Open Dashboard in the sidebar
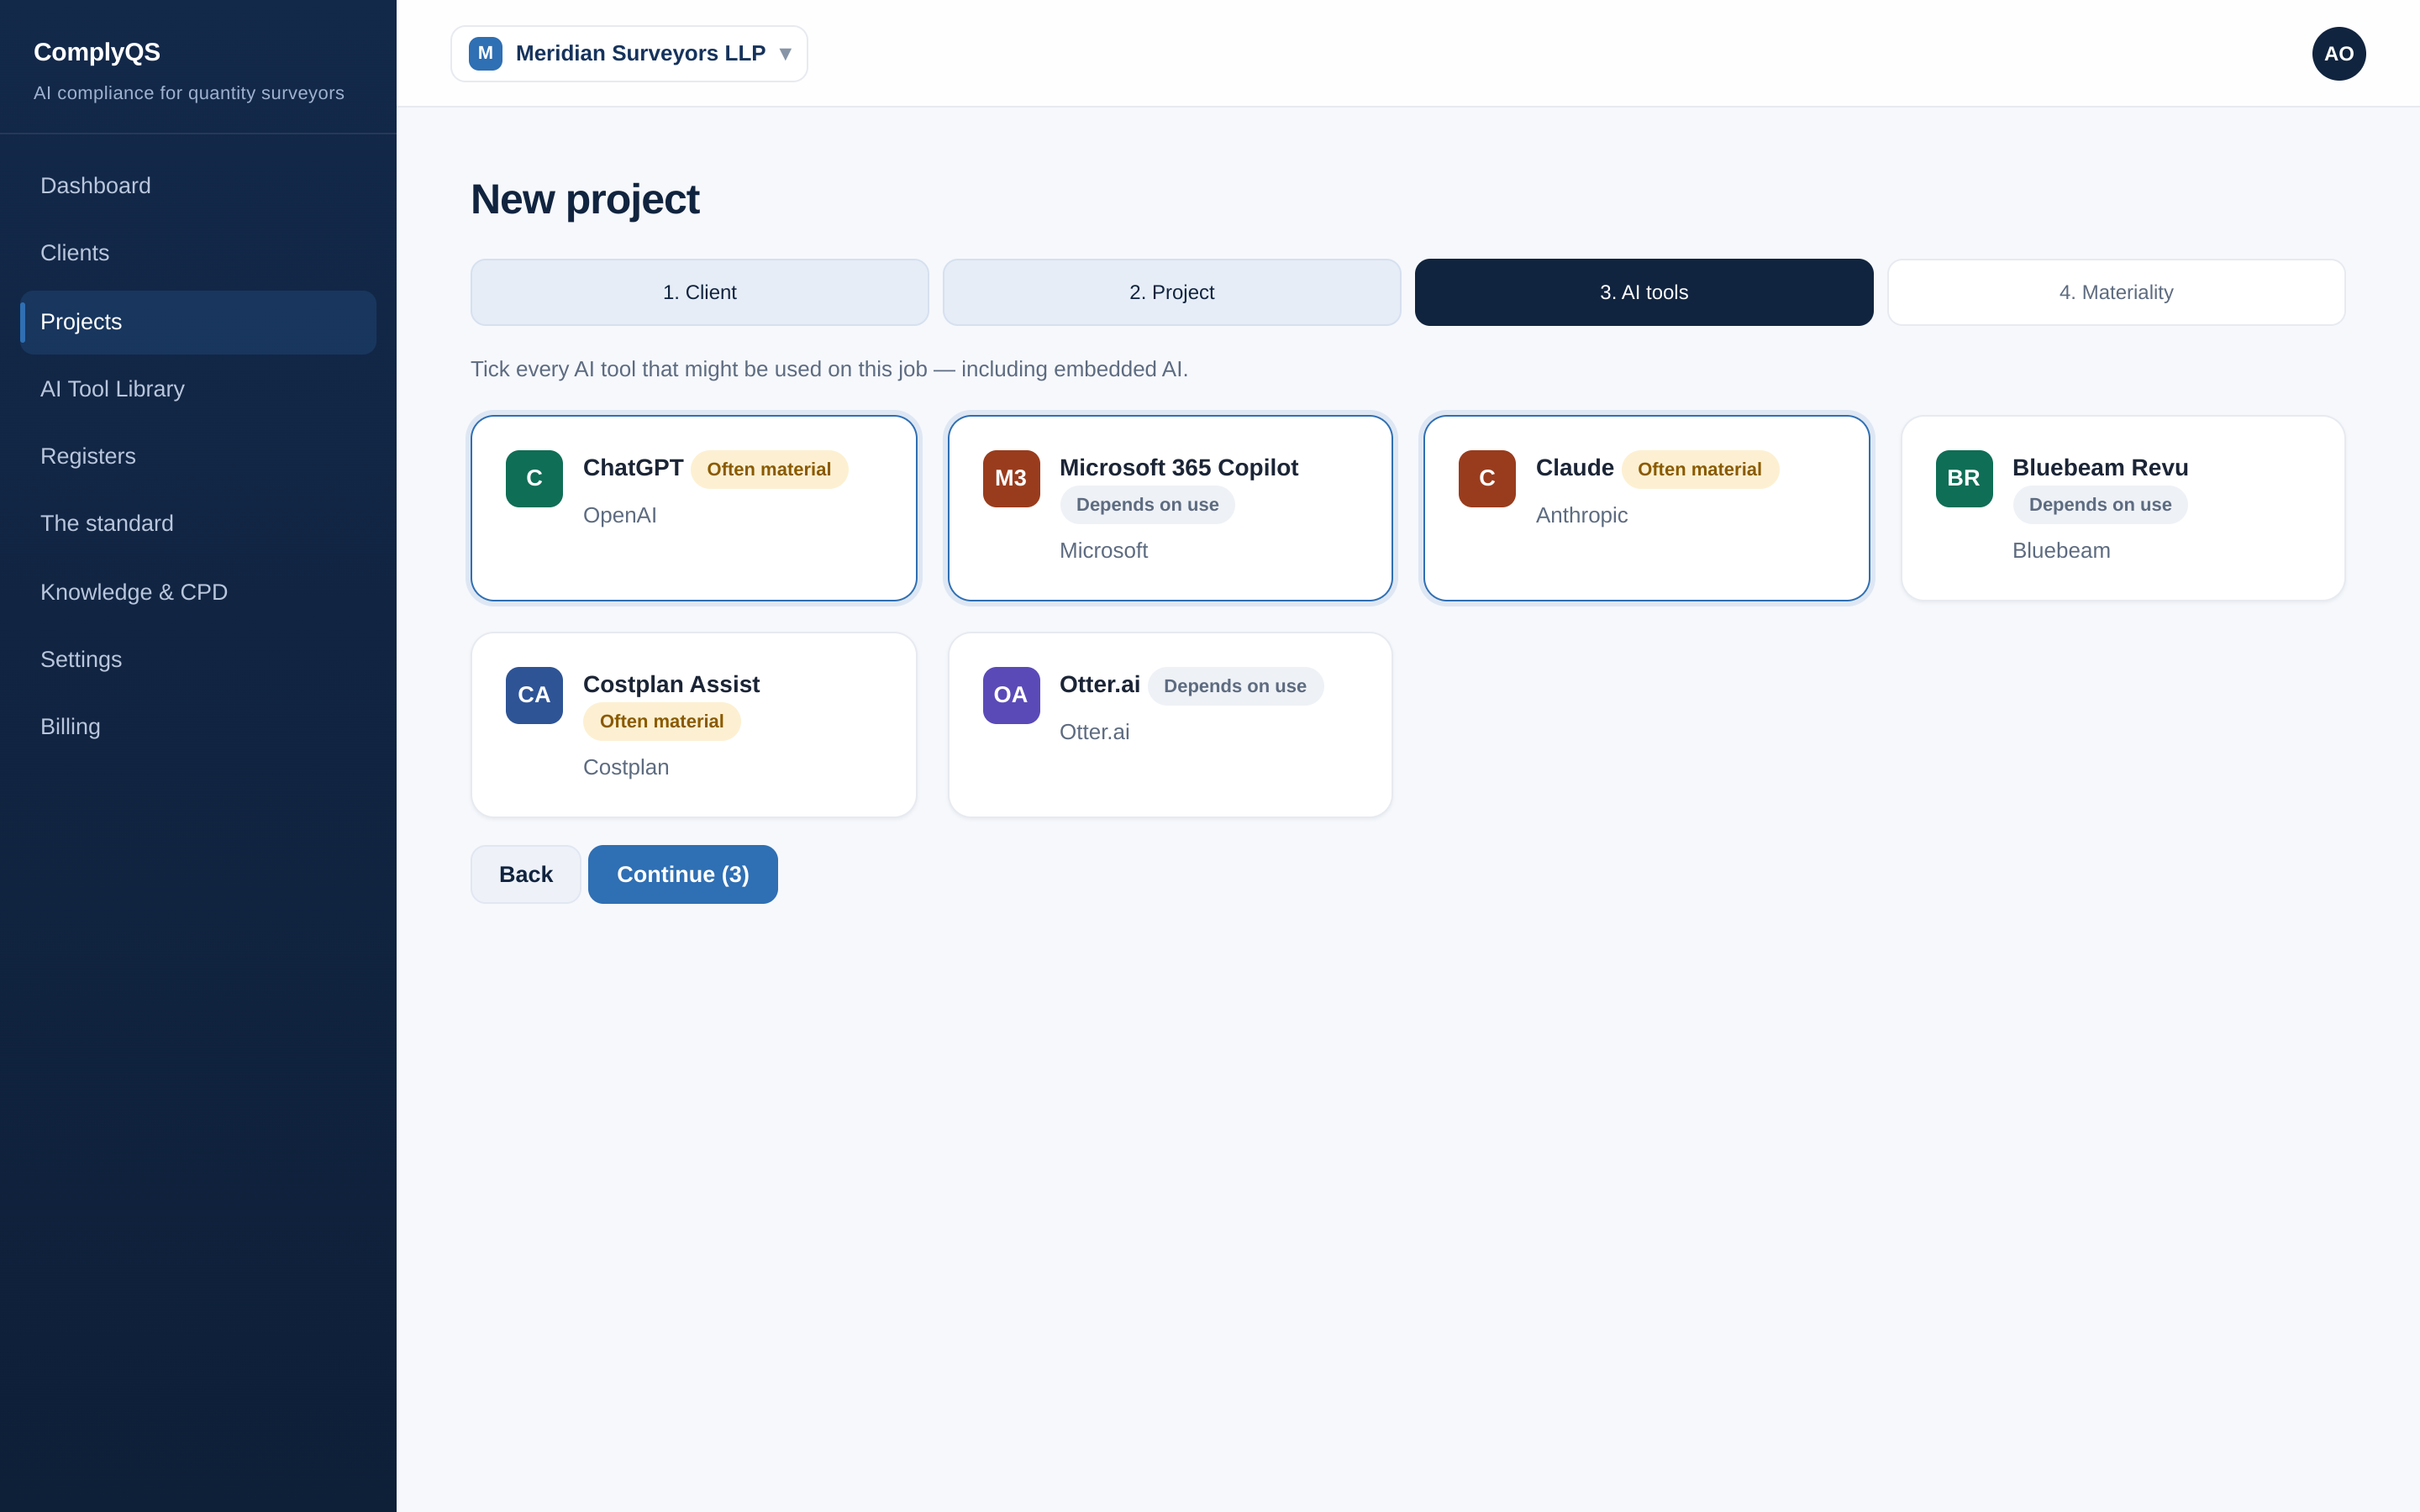This screenshot has height=1512, width=2420. [198, 186]
